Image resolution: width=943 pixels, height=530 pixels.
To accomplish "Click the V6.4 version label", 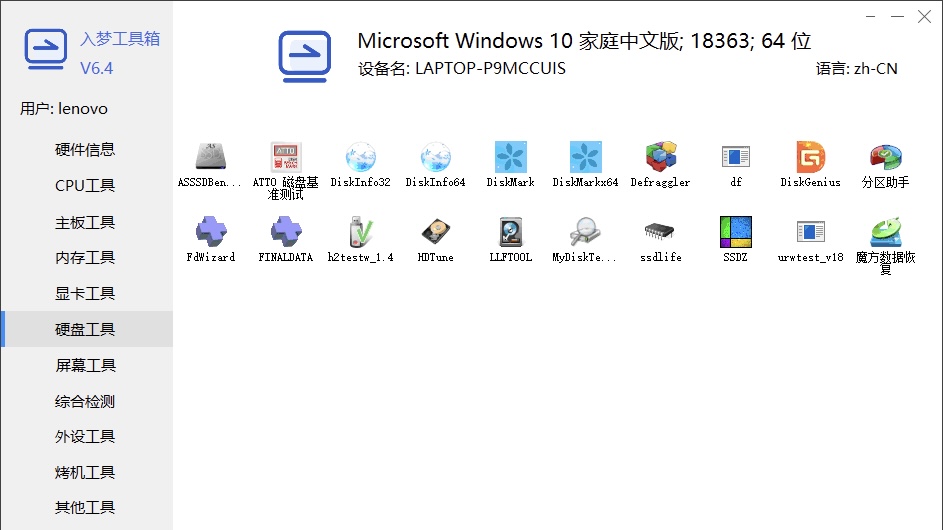I will 96,68.
